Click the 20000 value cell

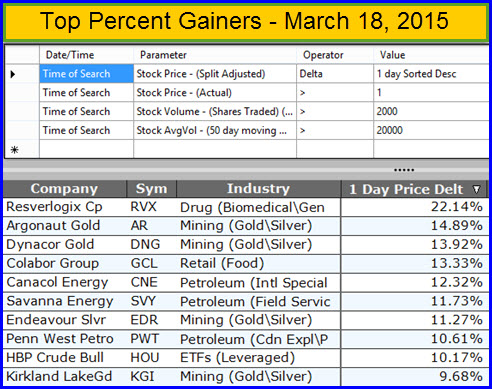[432, 130]
